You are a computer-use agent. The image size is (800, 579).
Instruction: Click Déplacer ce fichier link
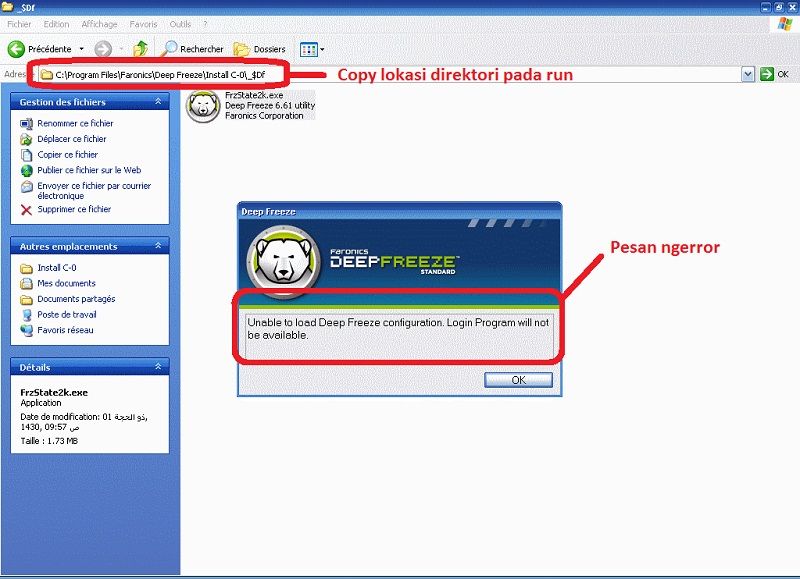[x=71, y=139]
